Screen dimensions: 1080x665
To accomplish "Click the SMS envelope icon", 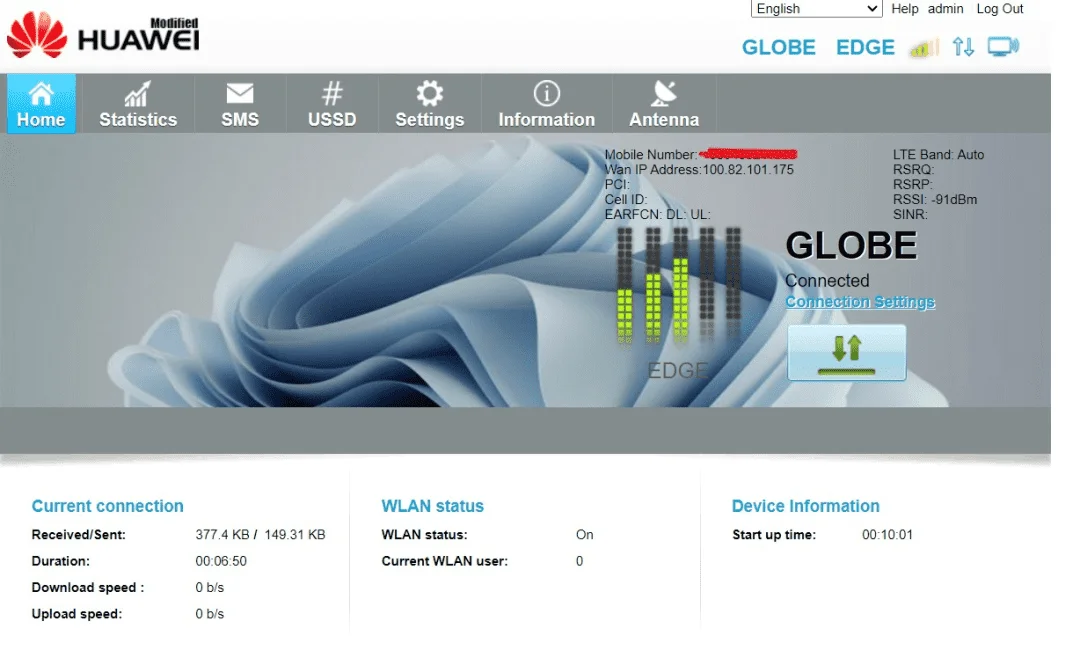I will [x=240, y=93].
